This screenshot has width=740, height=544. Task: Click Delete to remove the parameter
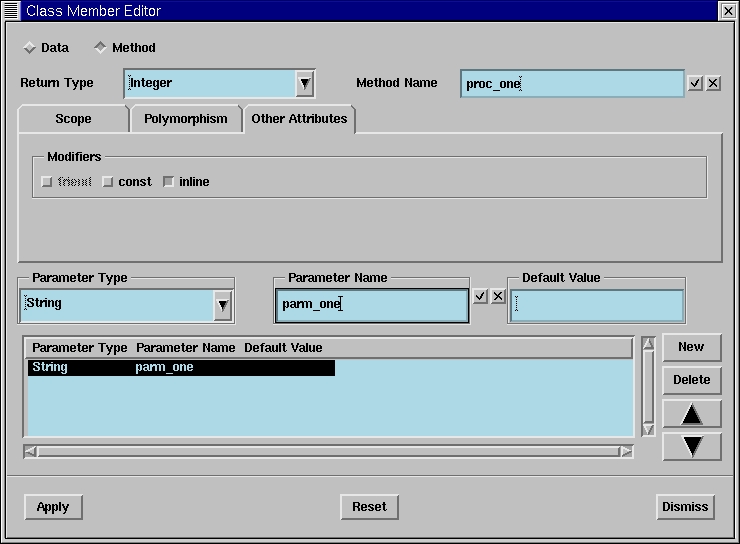(691, 380)
